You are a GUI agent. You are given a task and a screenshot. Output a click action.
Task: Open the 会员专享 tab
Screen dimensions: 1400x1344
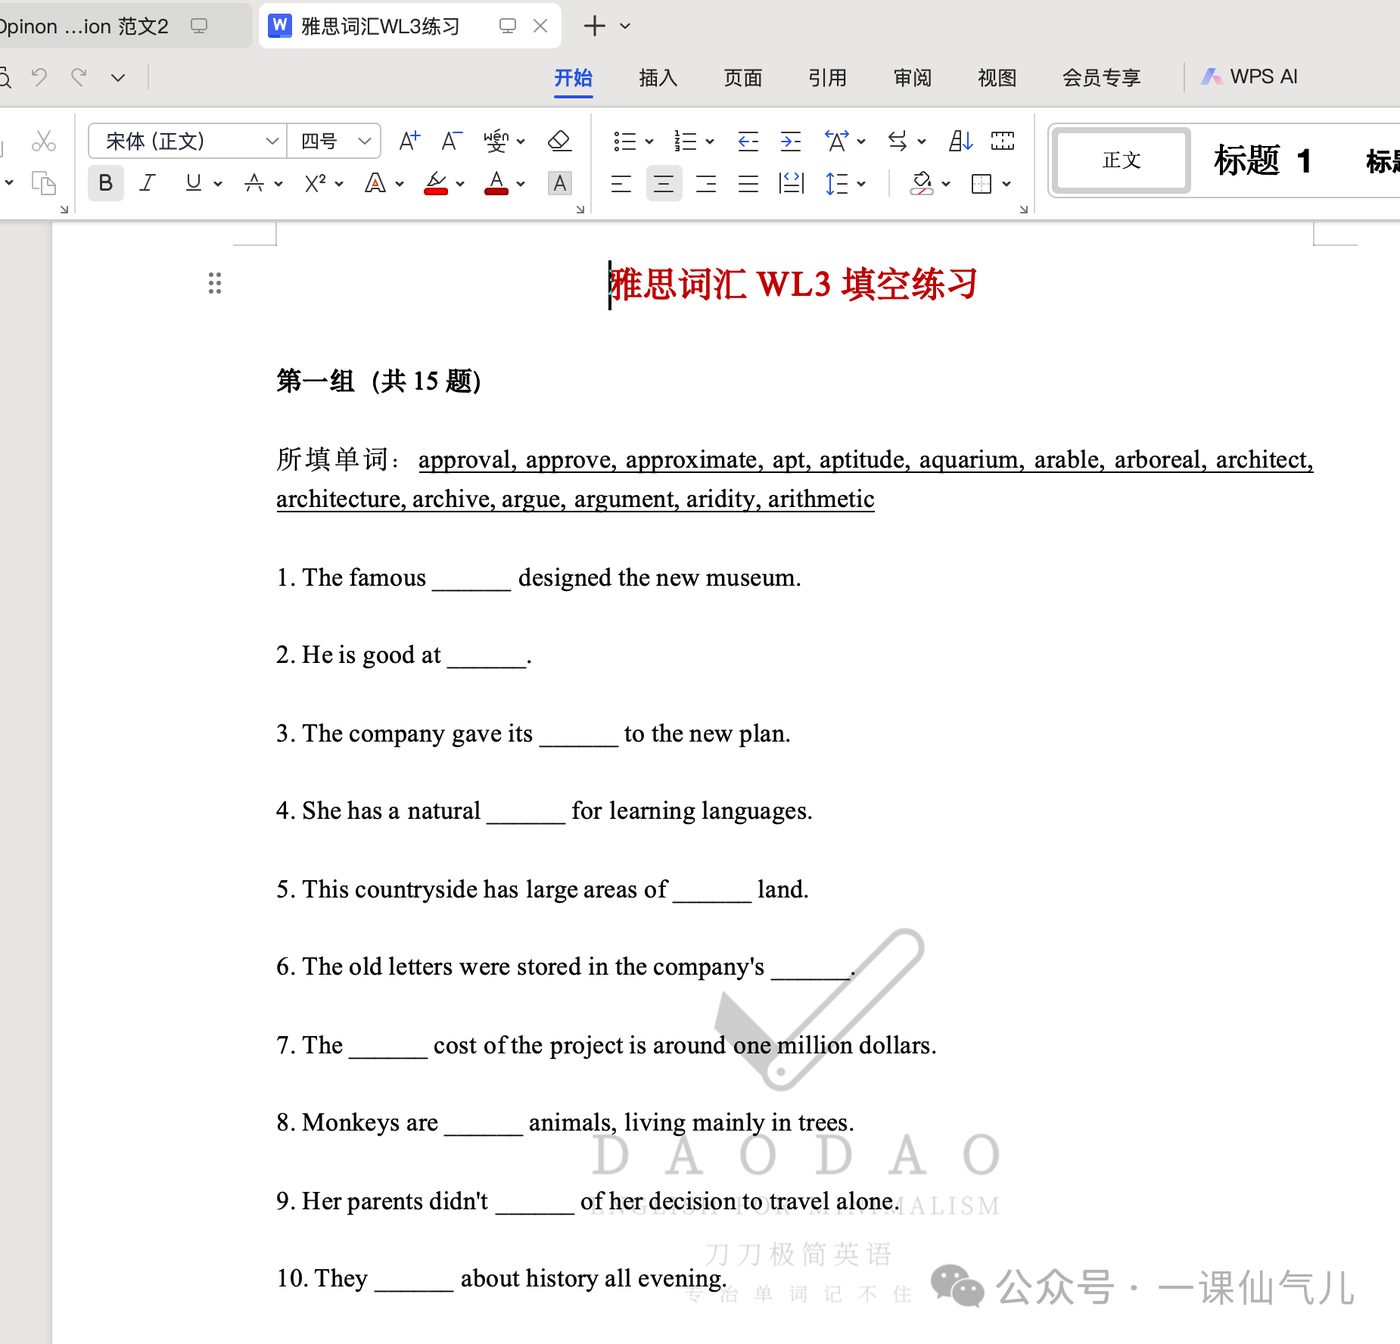1101,78
